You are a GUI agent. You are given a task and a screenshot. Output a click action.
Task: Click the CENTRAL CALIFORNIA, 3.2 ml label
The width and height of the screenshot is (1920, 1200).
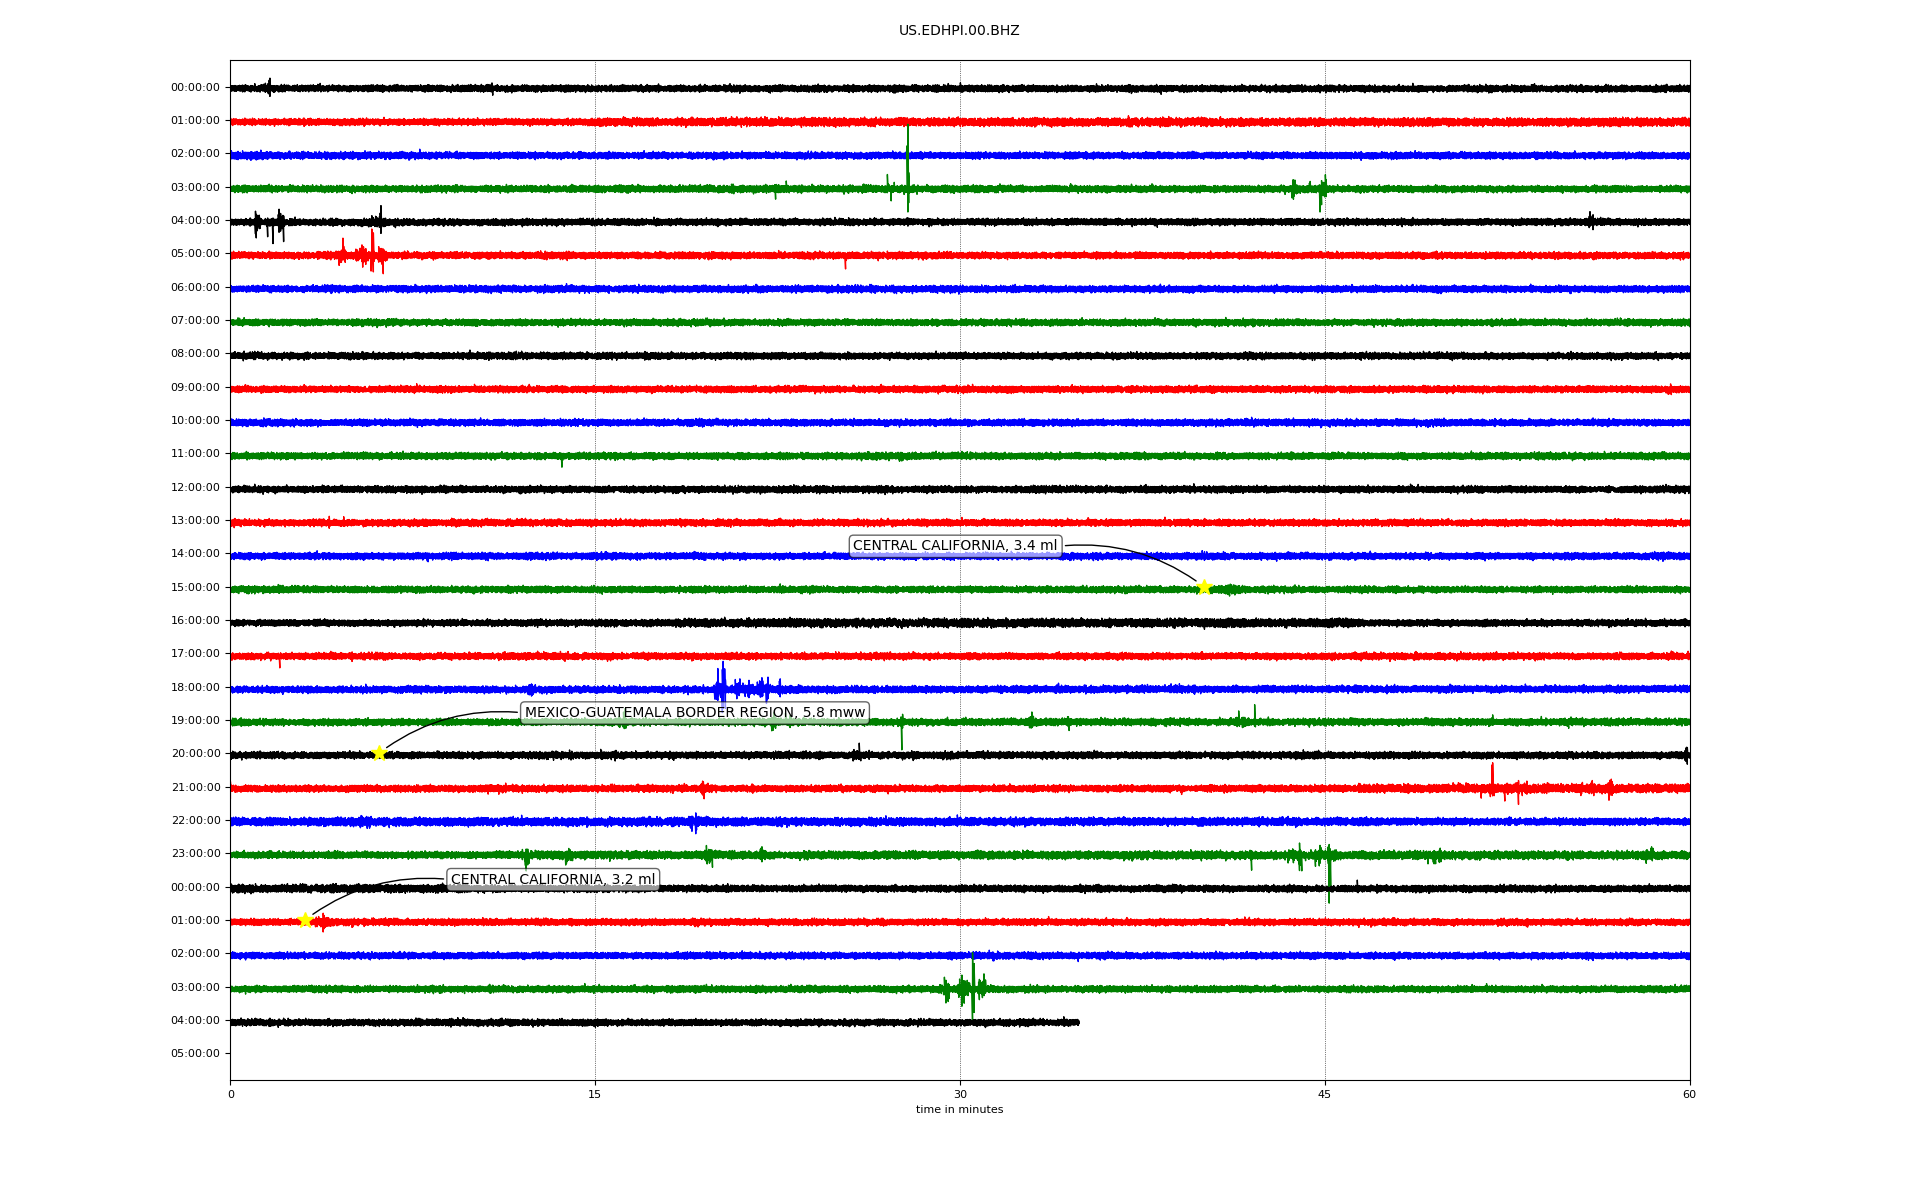[552, 880]
